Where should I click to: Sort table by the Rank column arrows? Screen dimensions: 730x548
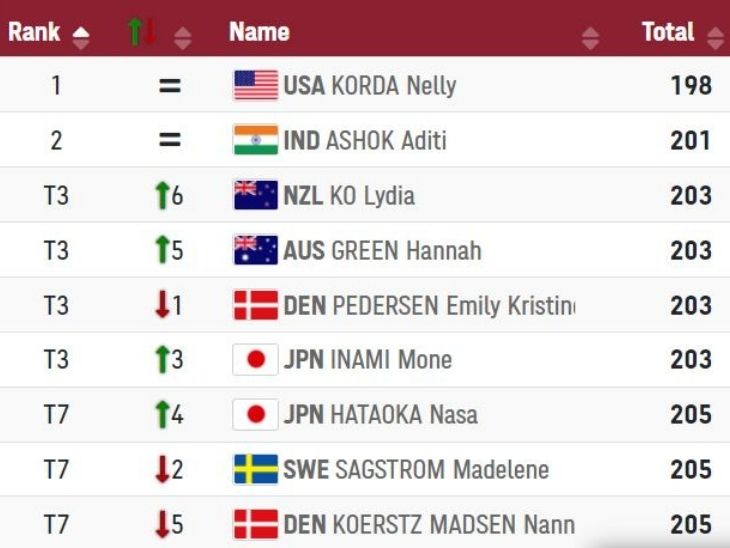click(81, 37)
